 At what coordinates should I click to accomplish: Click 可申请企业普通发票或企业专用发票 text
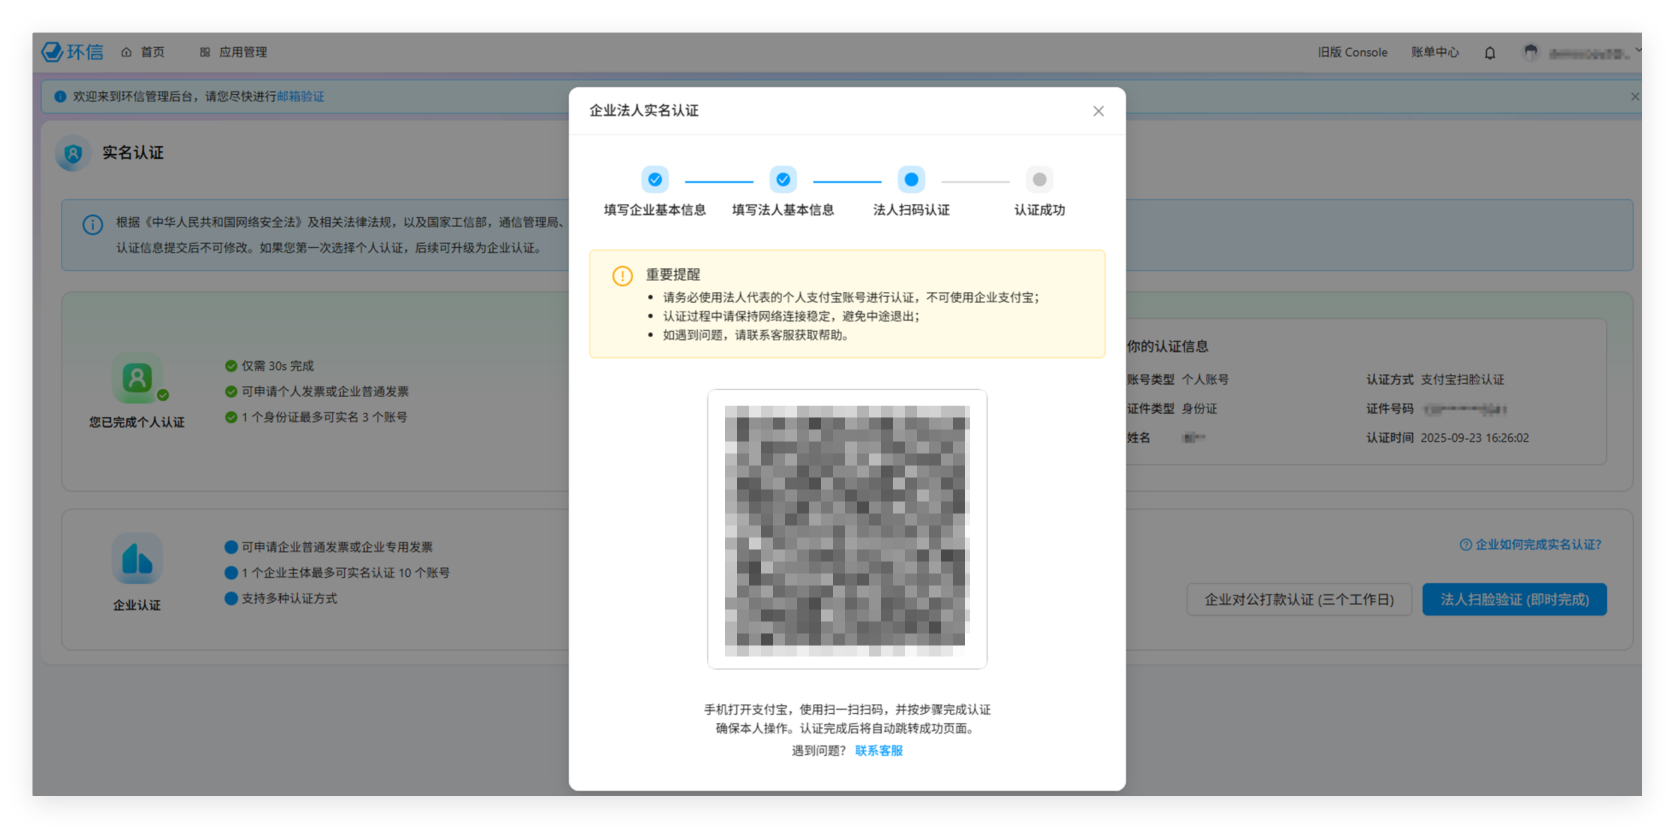click(337, 547)
